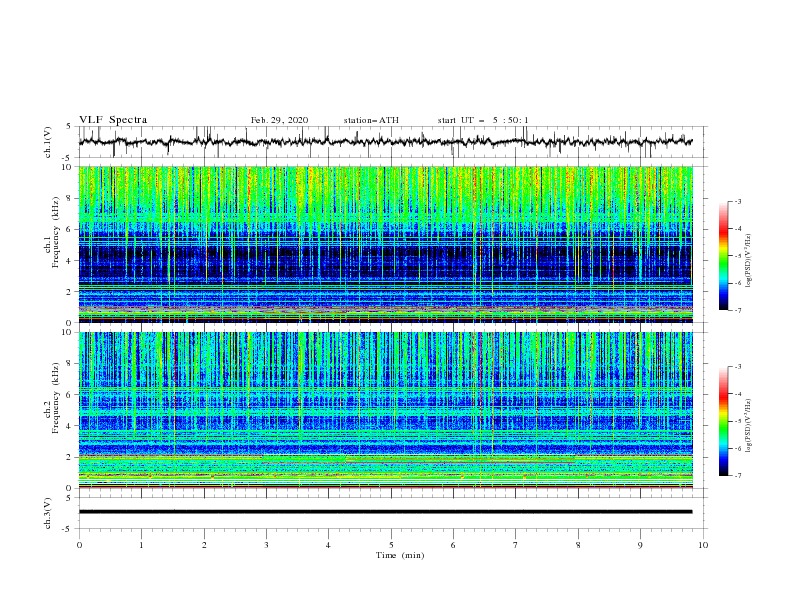Select the upper "log(PSD)(V²/Hz)" colorbar label

click(x=748, y=261)
